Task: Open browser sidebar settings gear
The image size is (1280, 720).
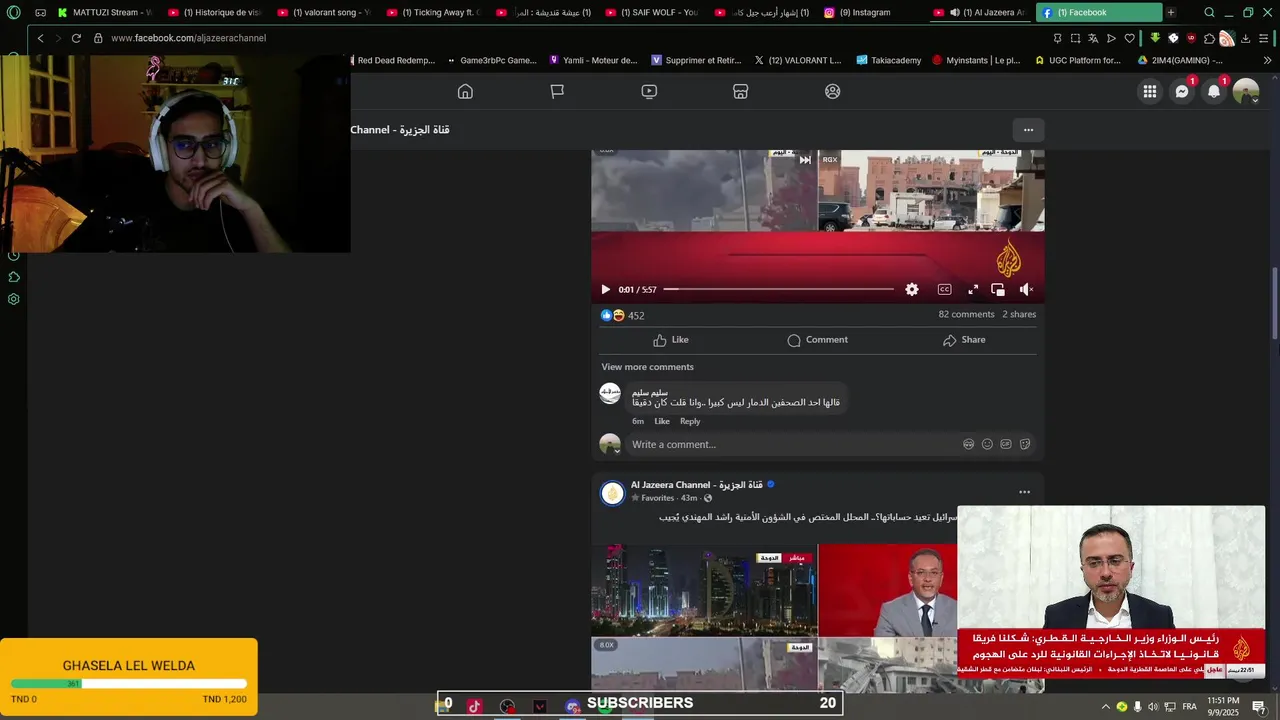Action: tap(14, 299)
